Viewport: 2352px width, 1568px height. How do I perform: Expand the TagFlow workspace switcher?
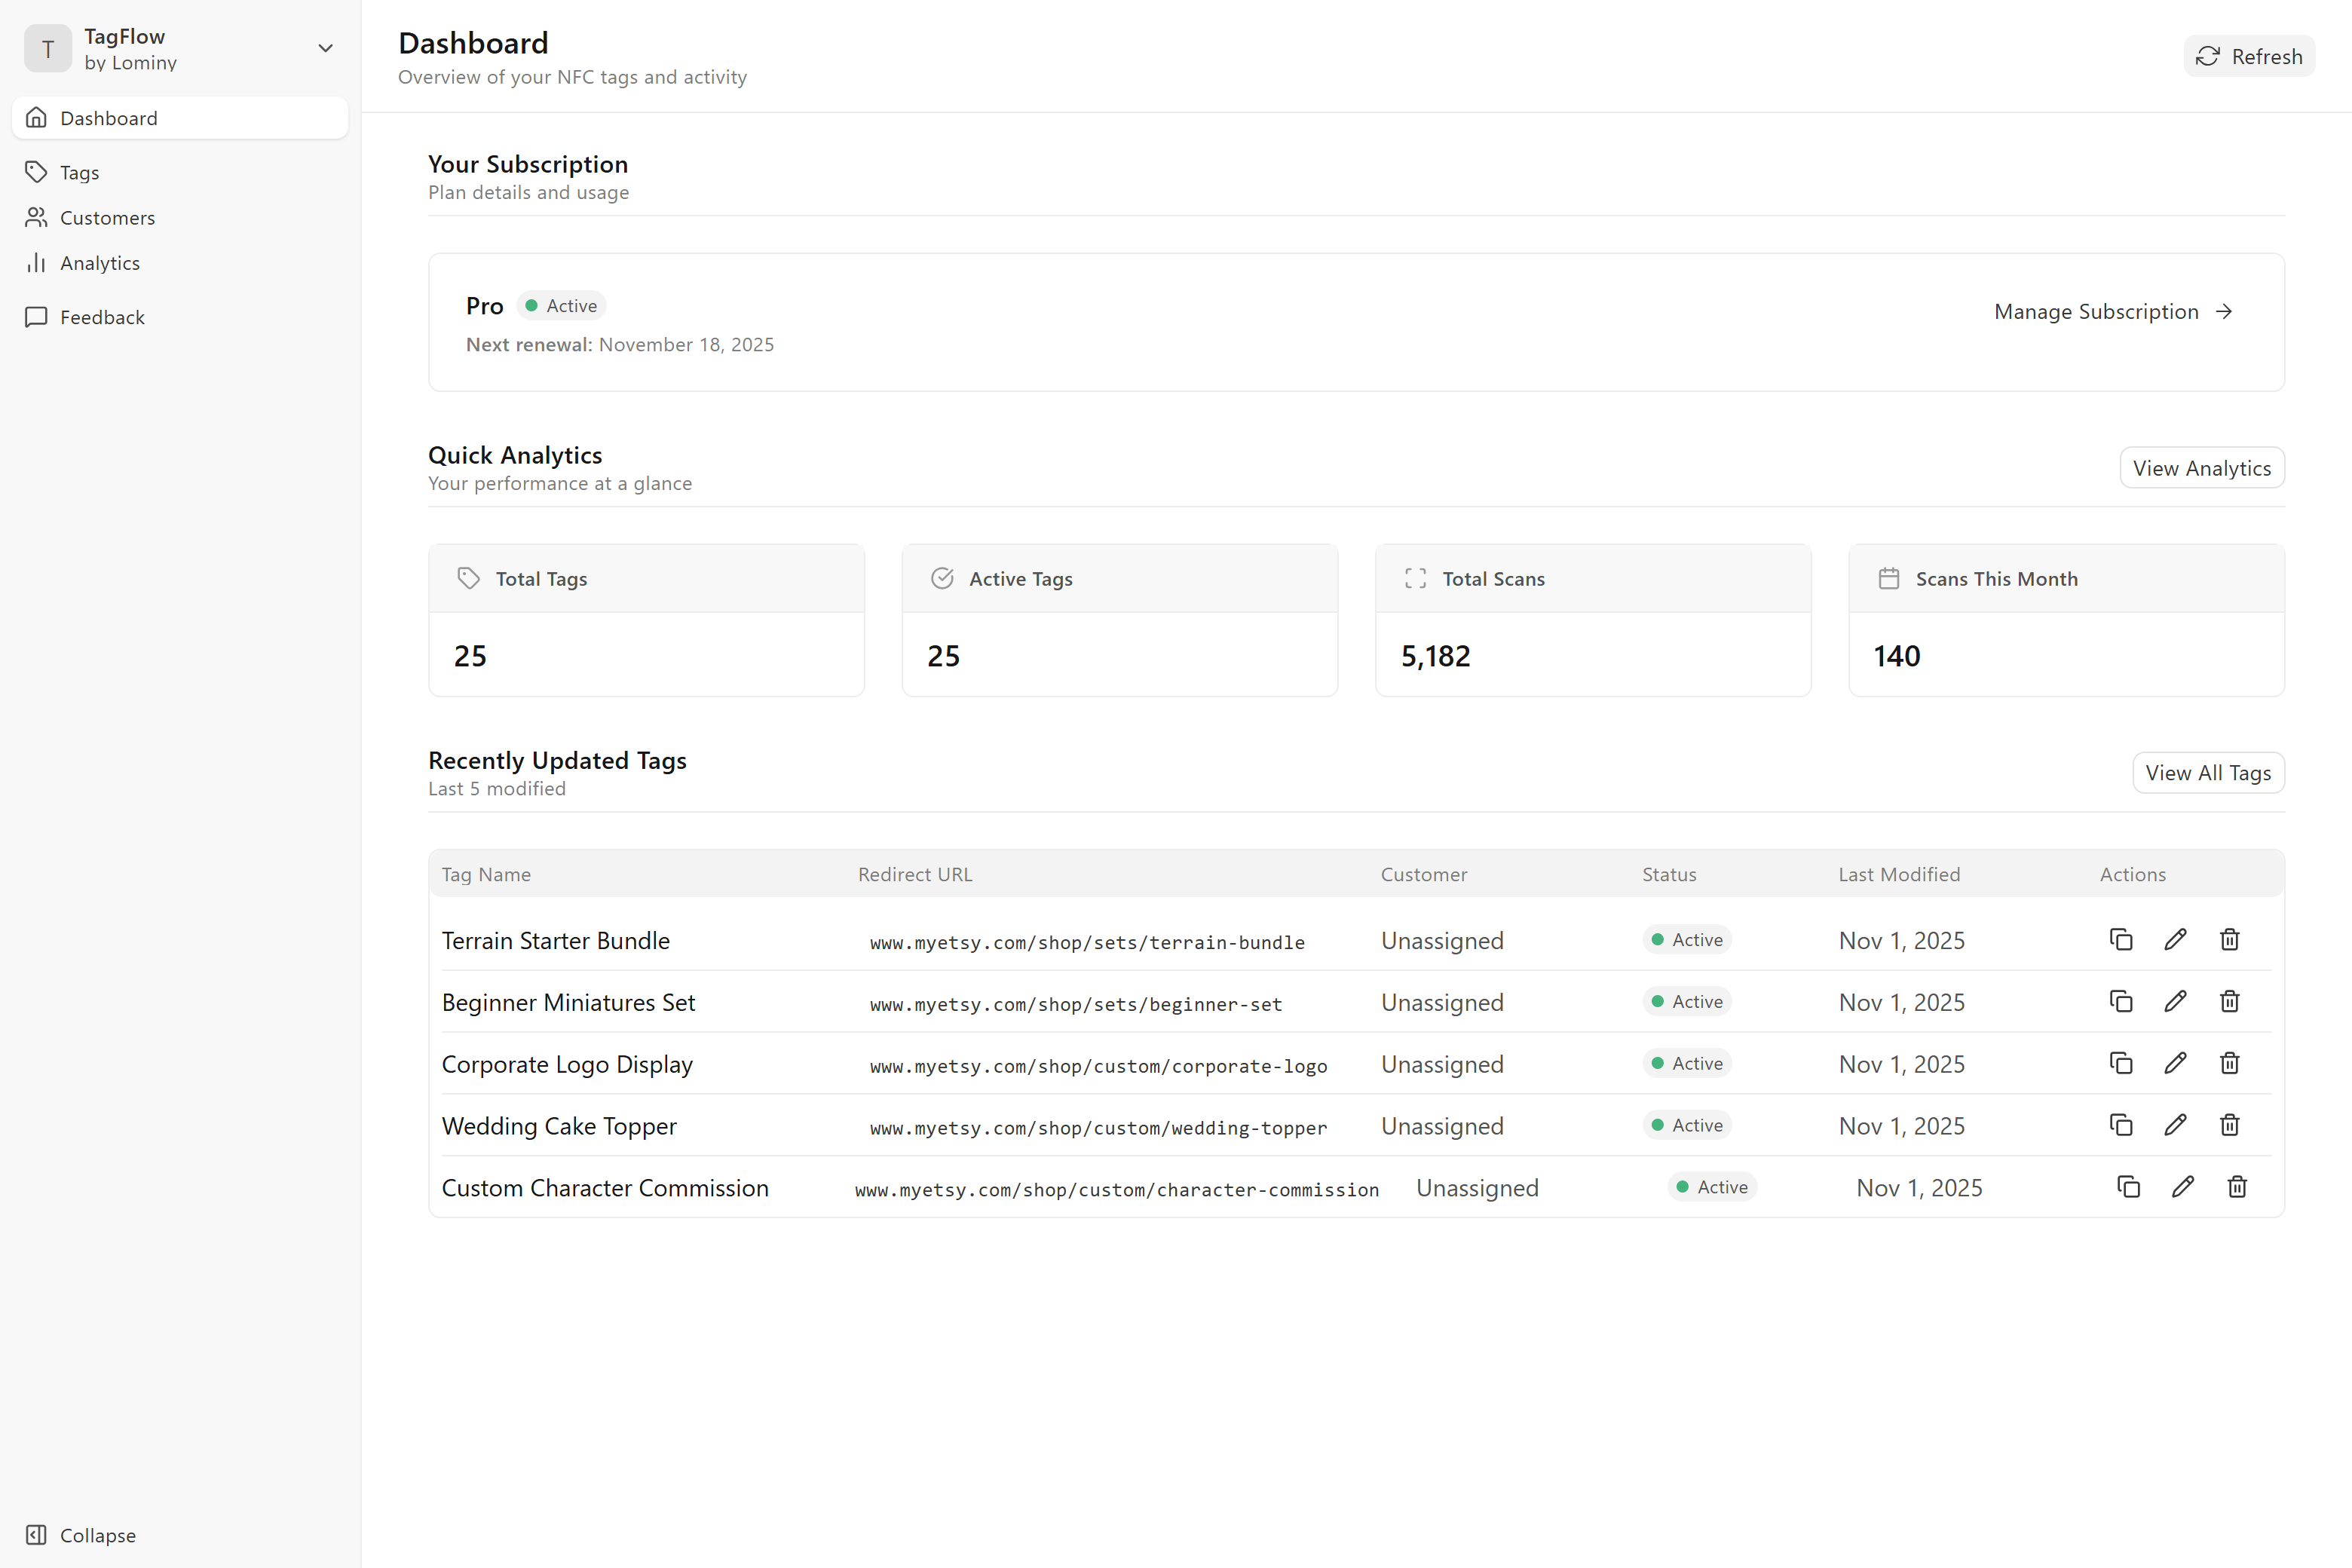coord(325,47)
